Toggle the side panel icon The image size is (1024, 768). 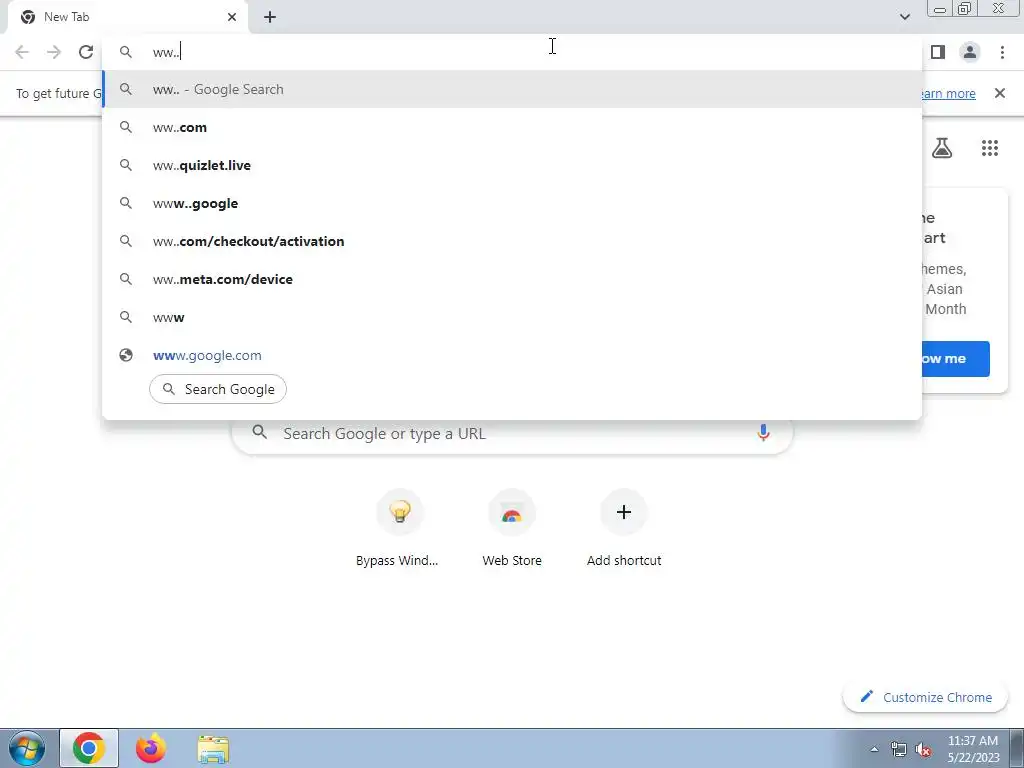938,52
